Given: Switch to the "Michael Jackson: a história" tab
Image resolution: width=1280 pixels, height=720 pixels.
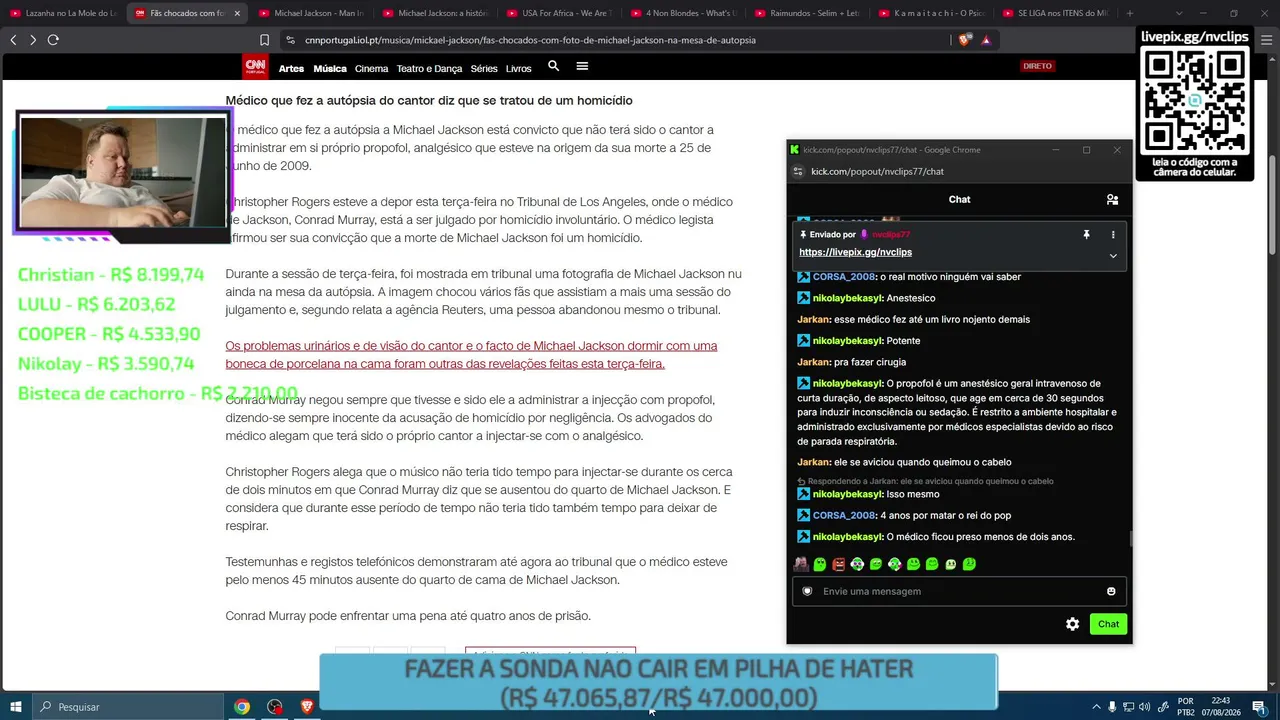Looking at the screenshot, I should [x=434, y=13].
